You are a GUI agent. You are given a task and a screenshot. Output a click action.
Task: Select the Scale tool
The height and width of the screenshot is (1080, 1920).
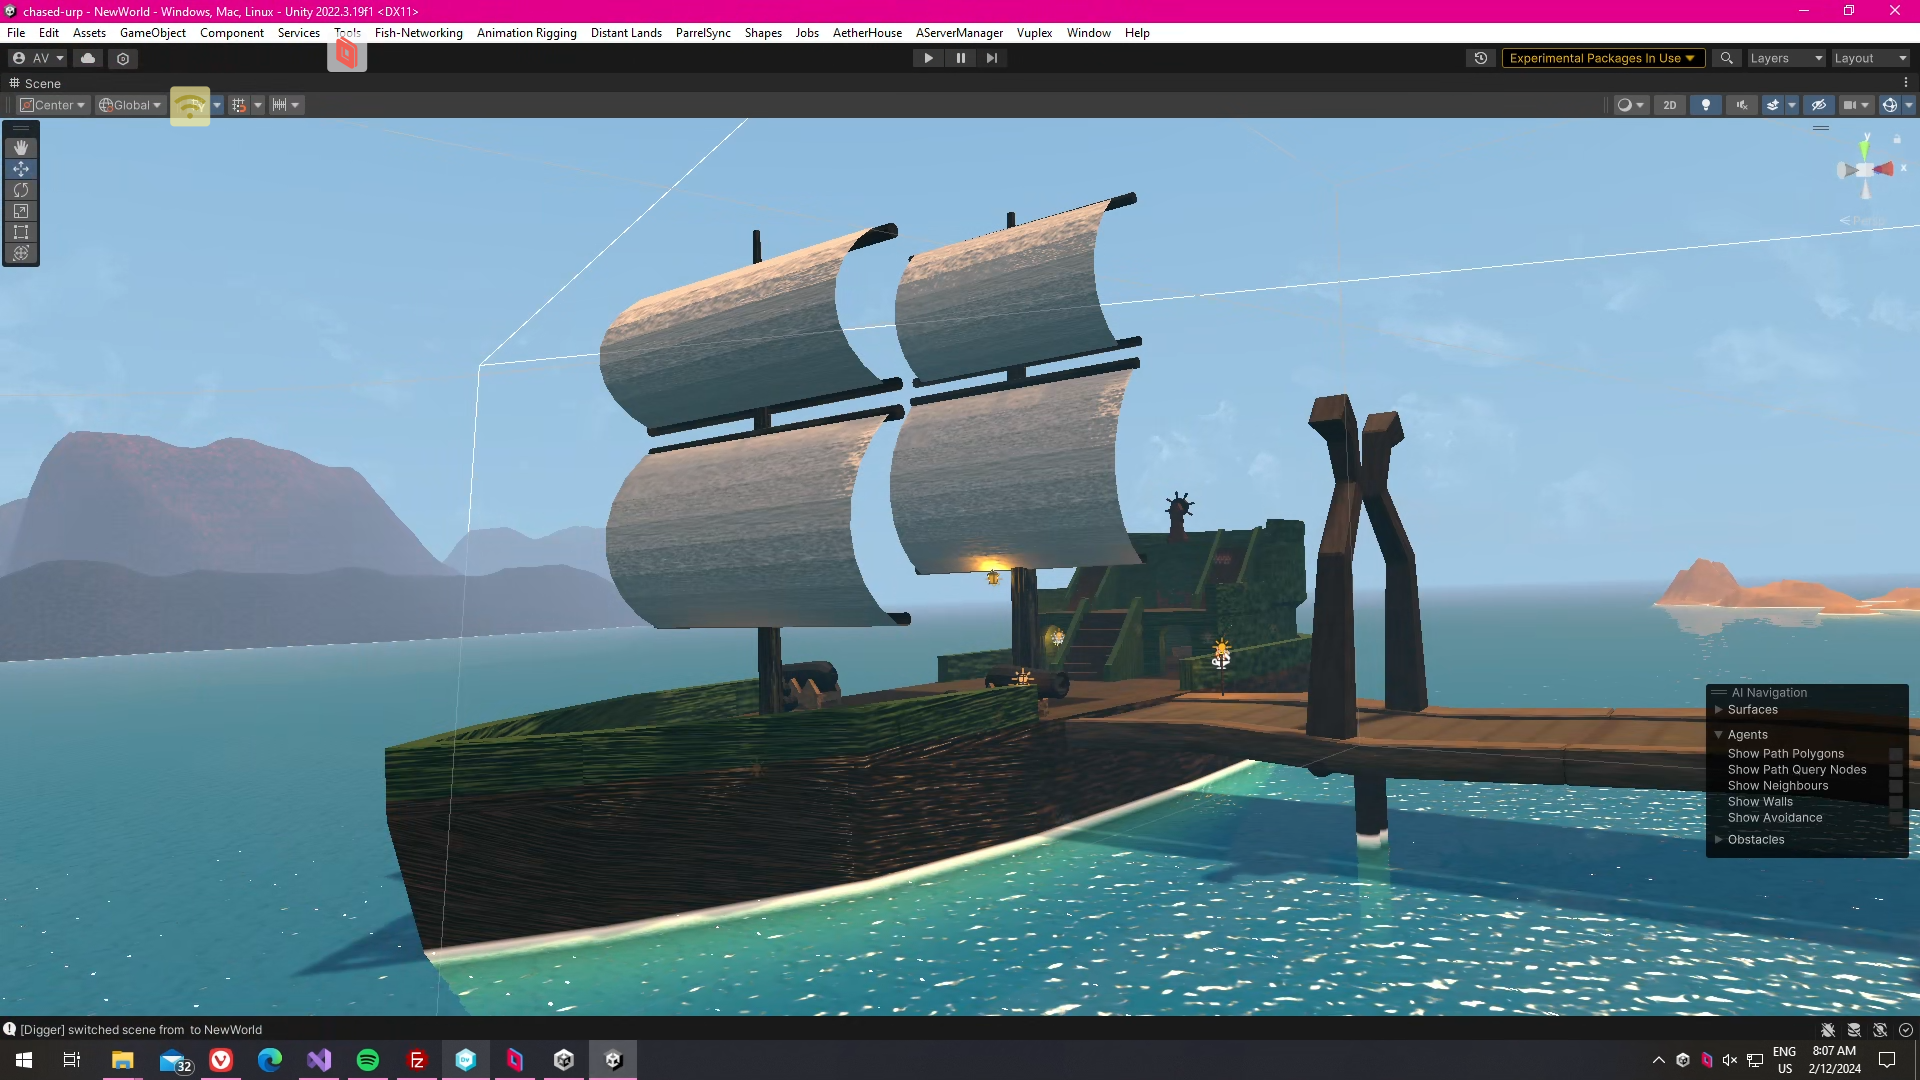tap(21, 211)
